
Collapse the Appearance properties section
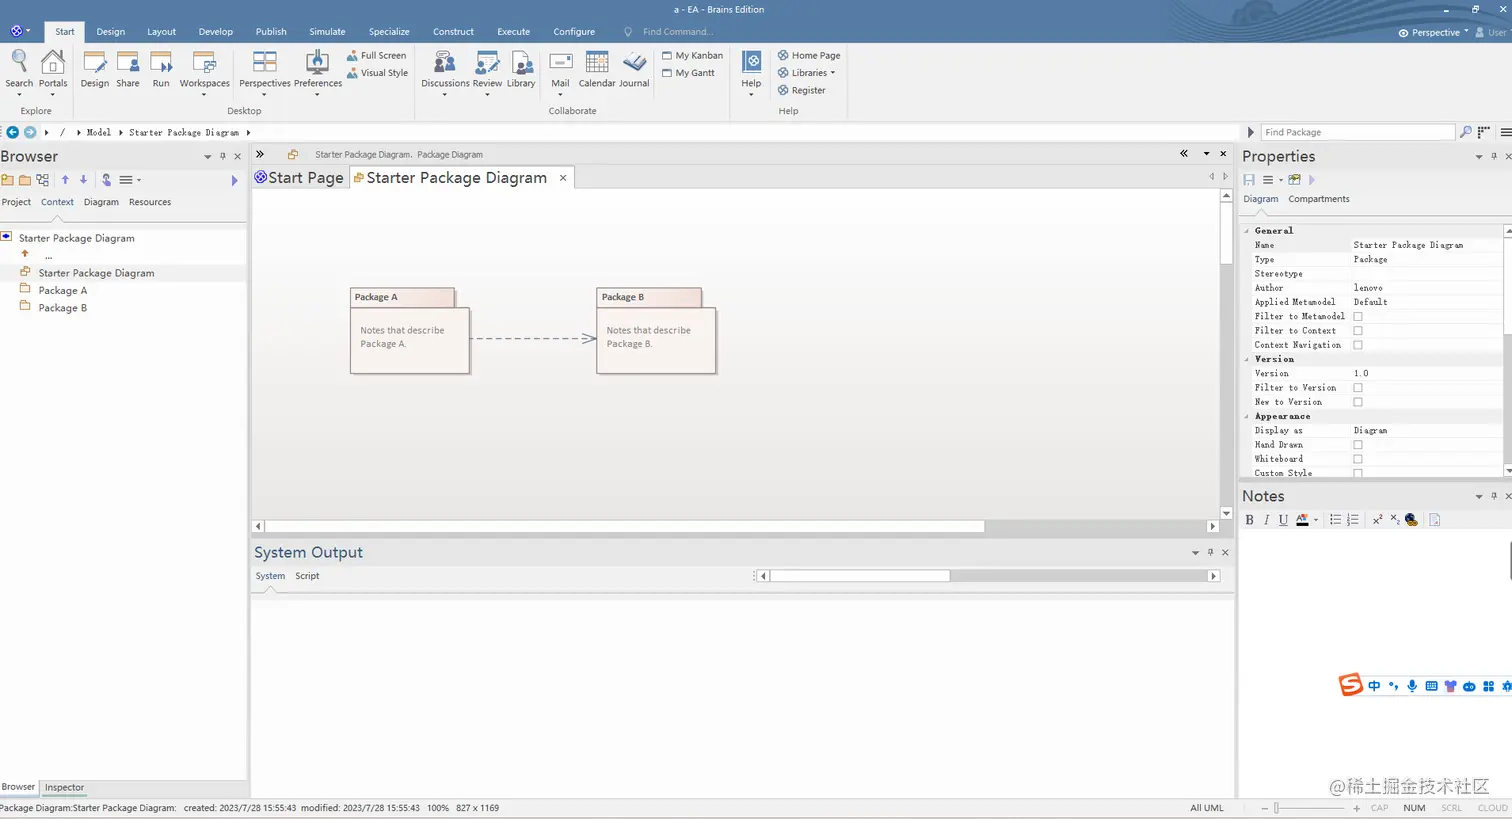[1247, 416]
